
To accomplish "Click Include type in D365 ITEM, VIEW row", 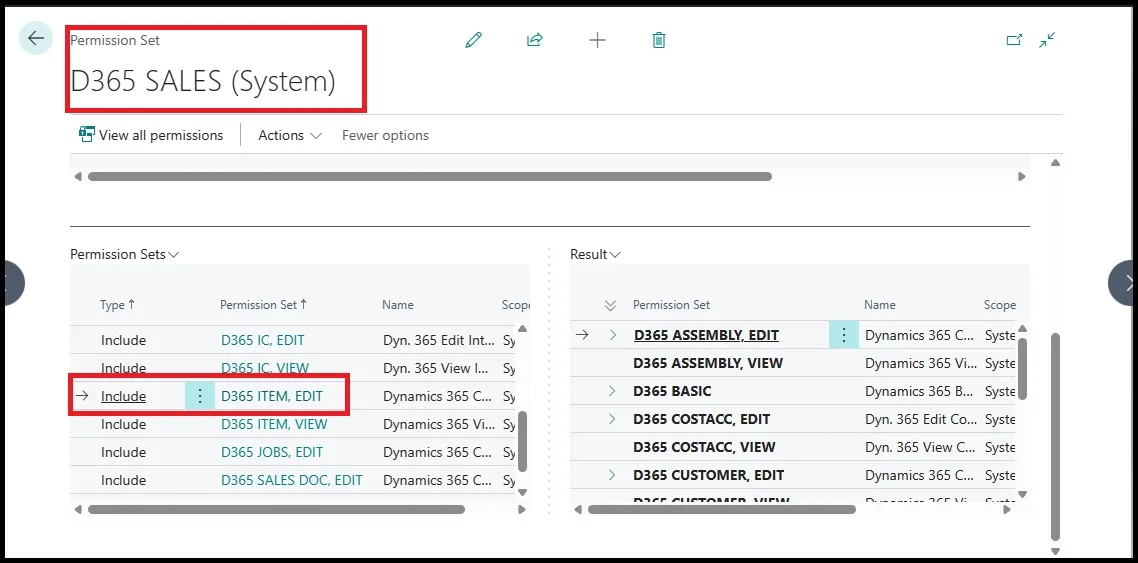I will (x=123, y=424).
